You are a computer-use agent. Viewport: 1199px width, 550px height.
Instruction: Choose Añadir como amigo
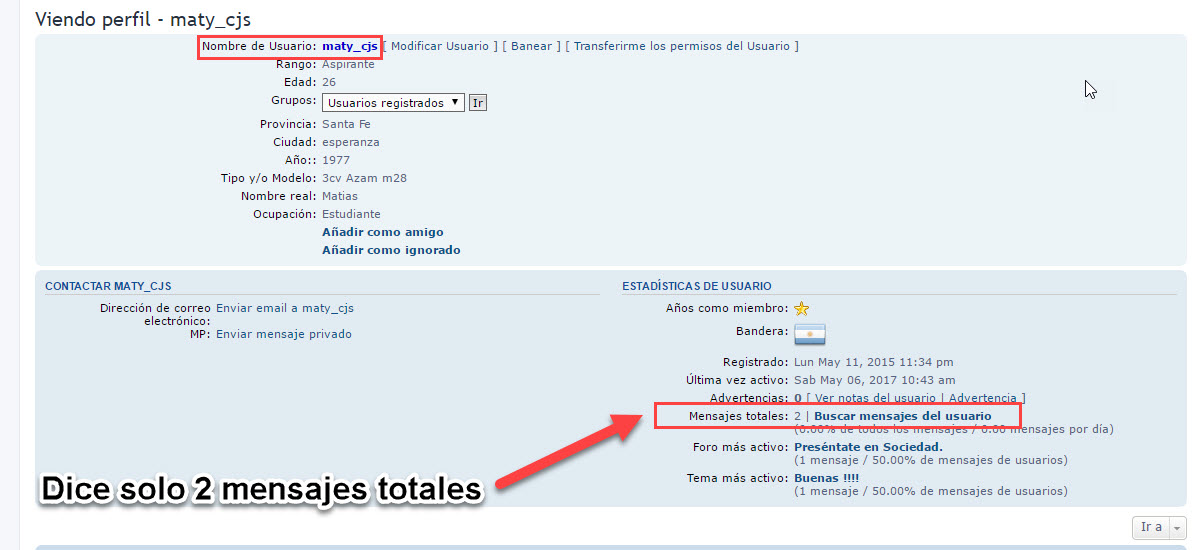pos(382,232)
